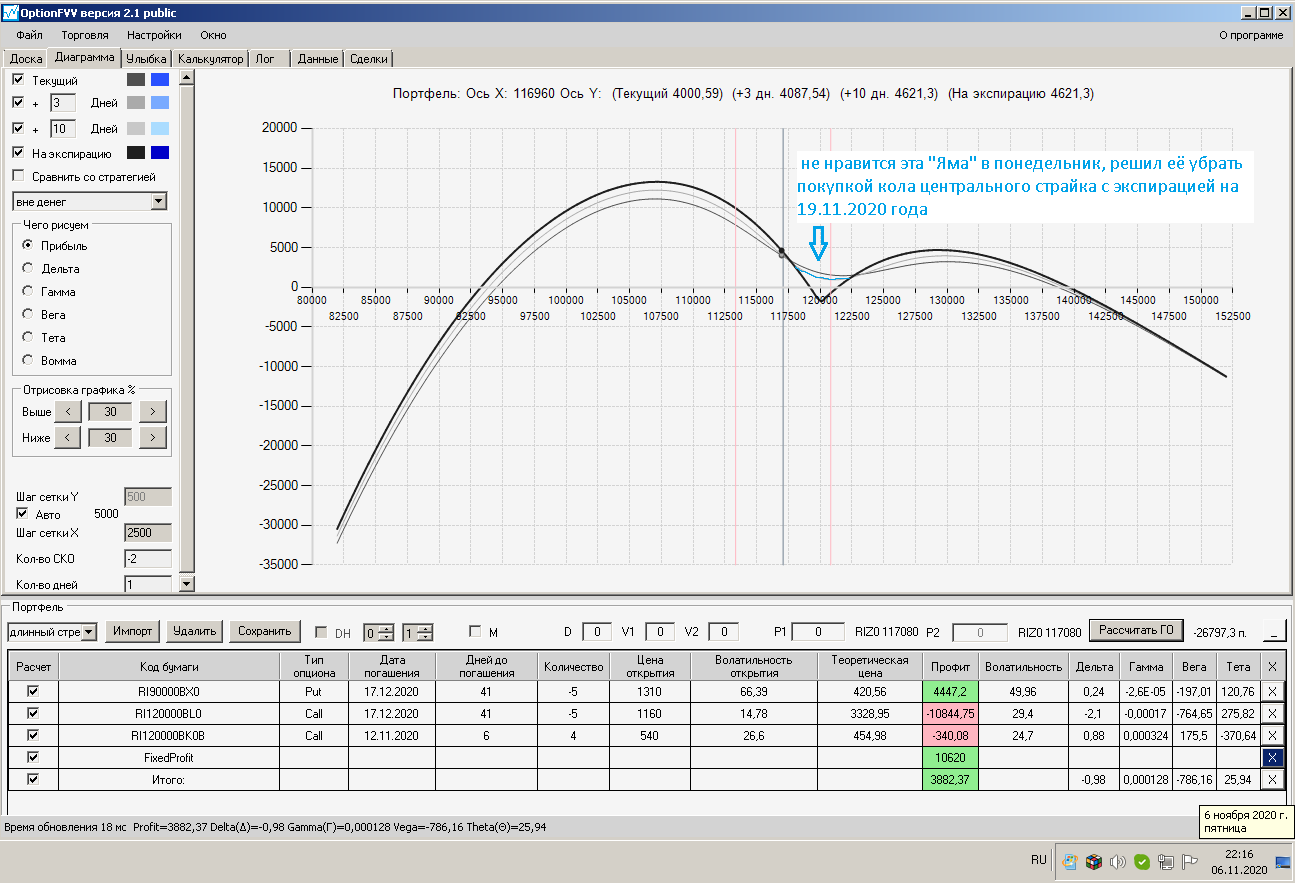
Task: Open the "вне денег" strategy dropdown
Action: point(158,202)
